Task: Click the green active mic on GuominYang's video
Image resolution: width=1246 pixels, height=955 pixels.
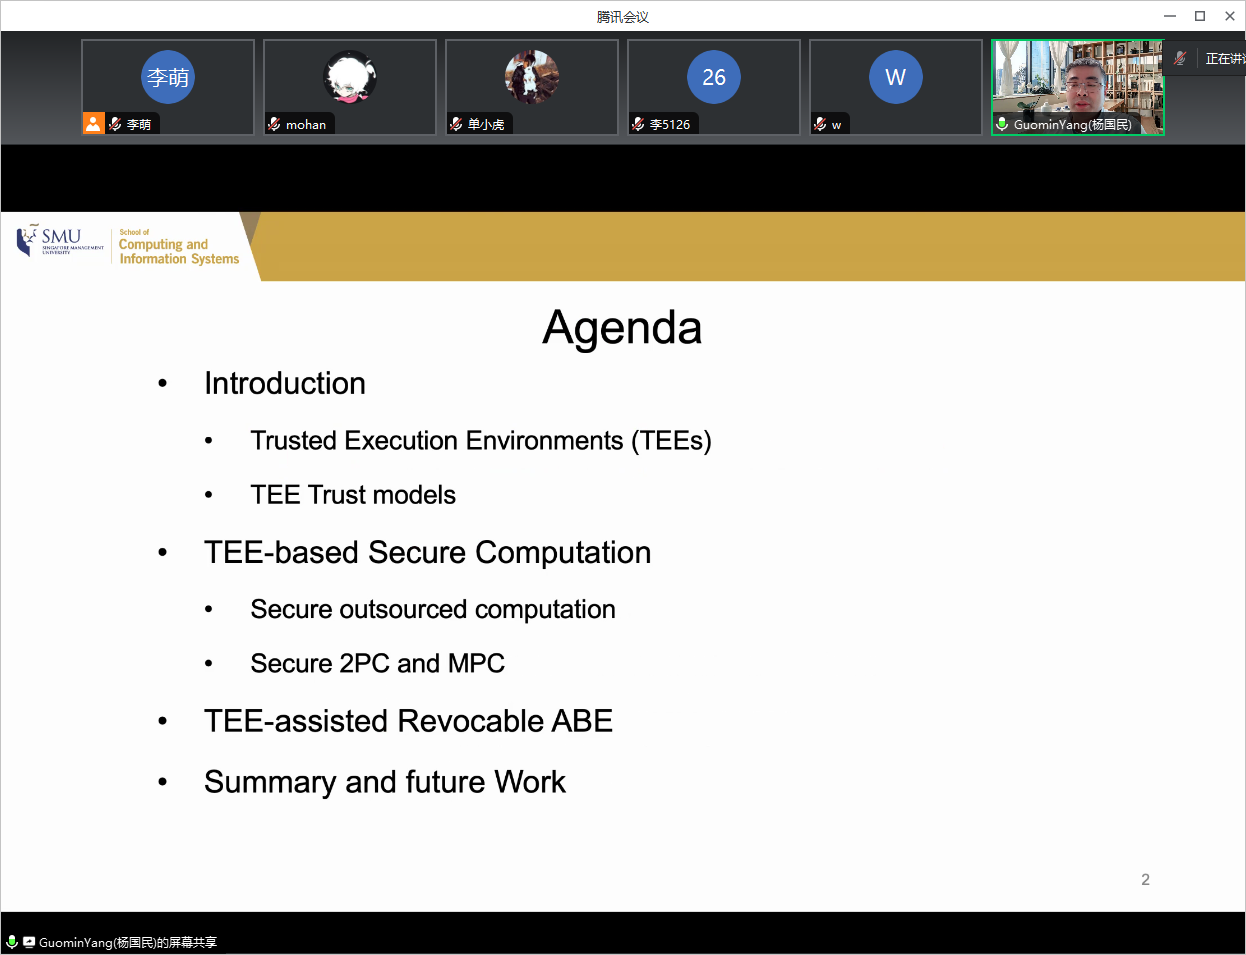Action: (x=1002, y=124)
